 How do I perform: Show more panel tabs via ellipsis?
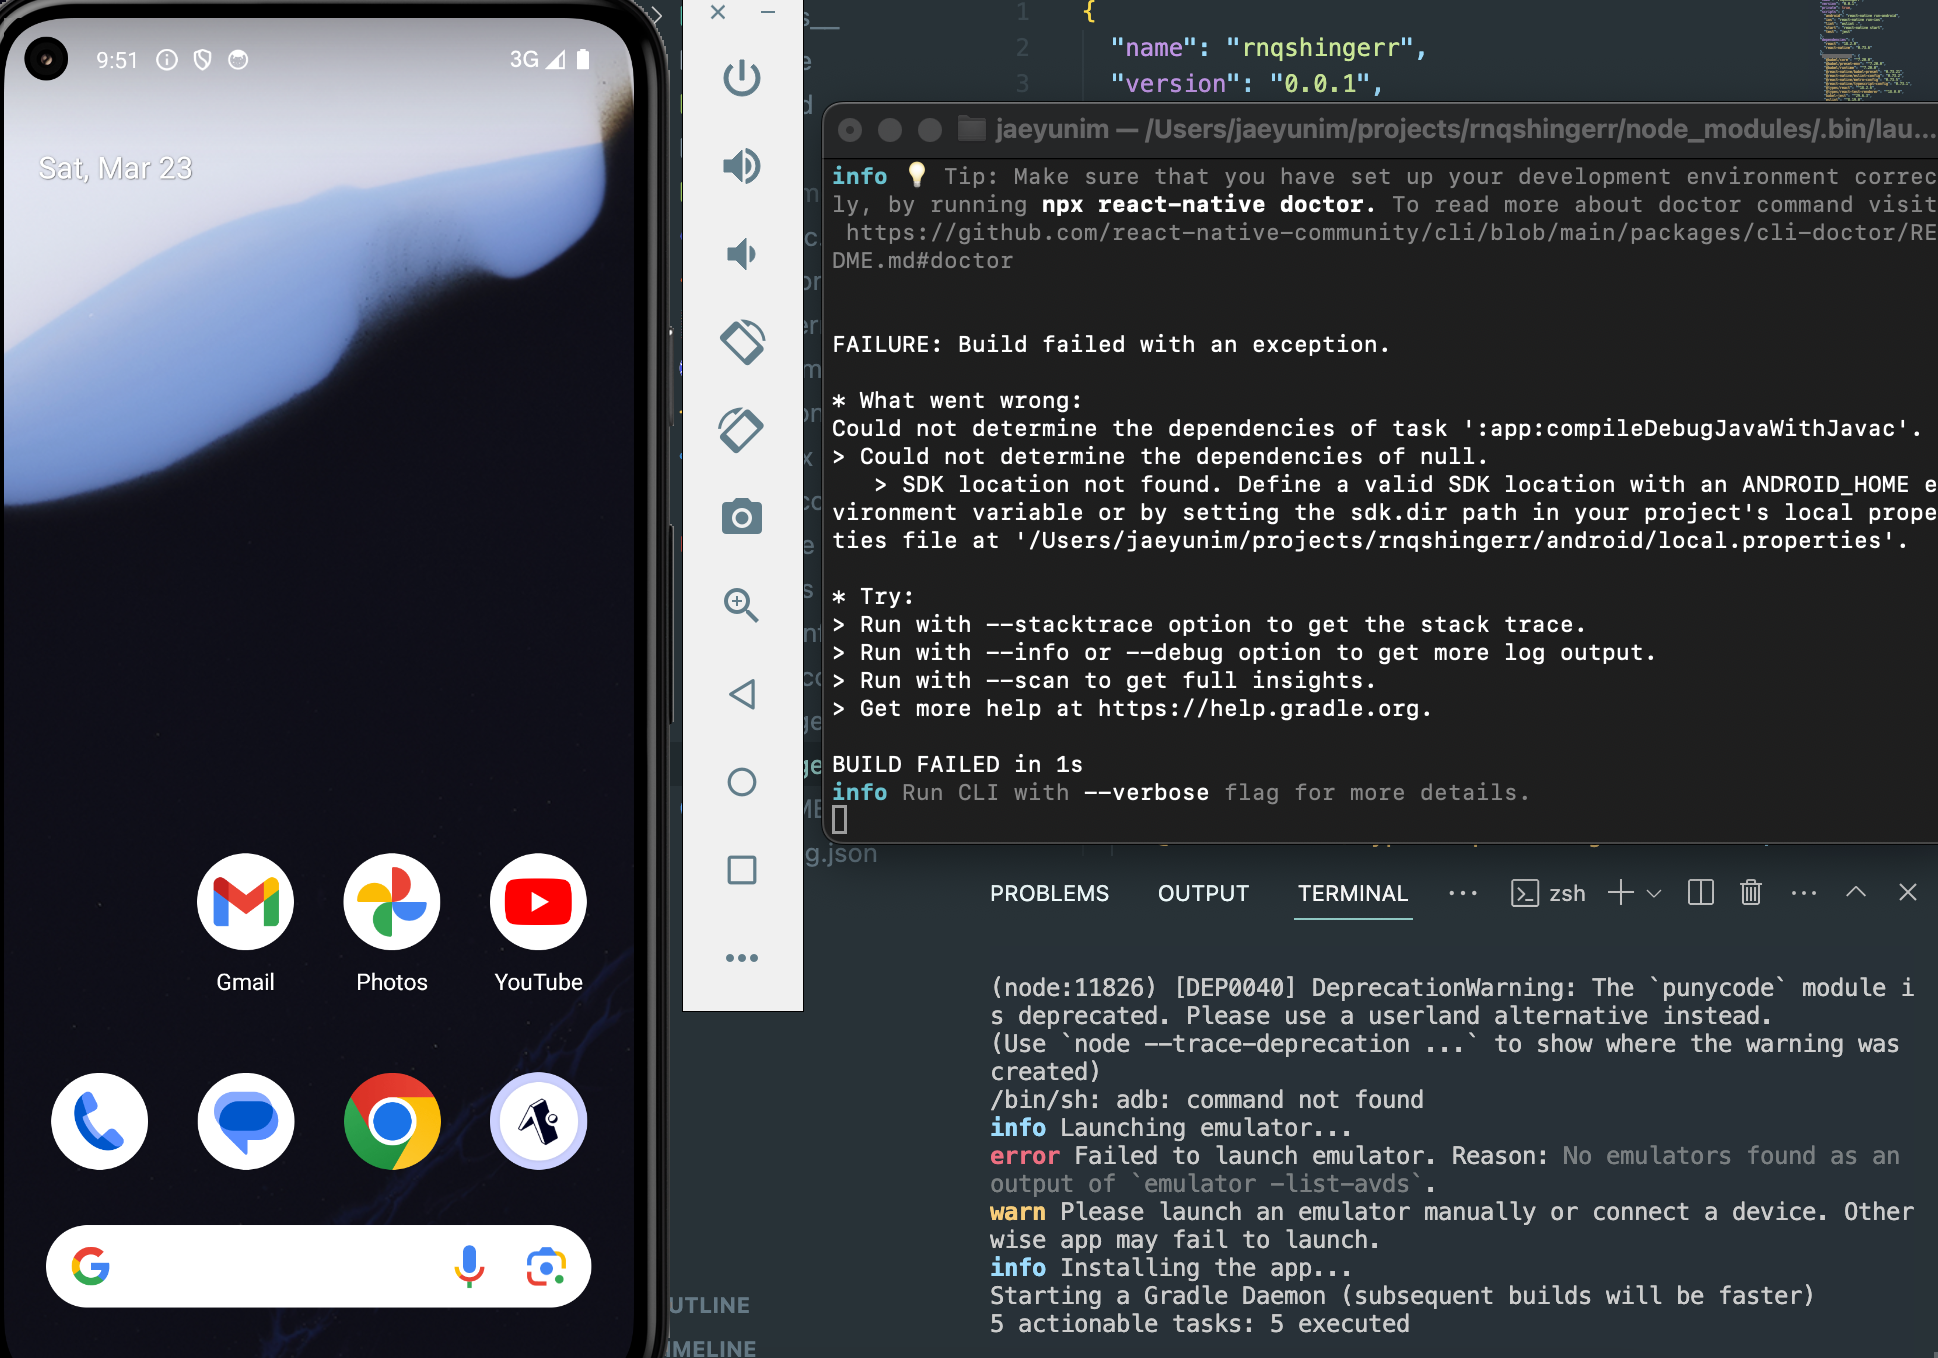[1463, 893]
